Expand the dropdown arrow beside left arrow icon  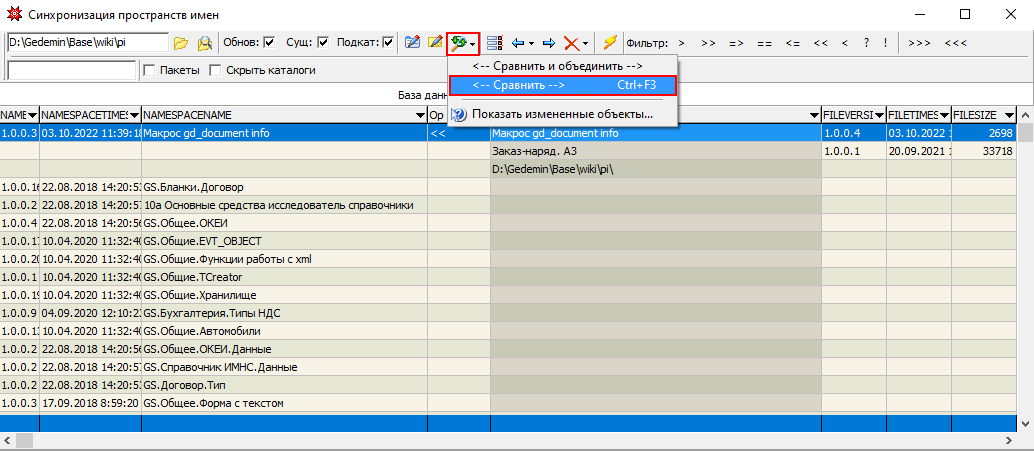531,43
